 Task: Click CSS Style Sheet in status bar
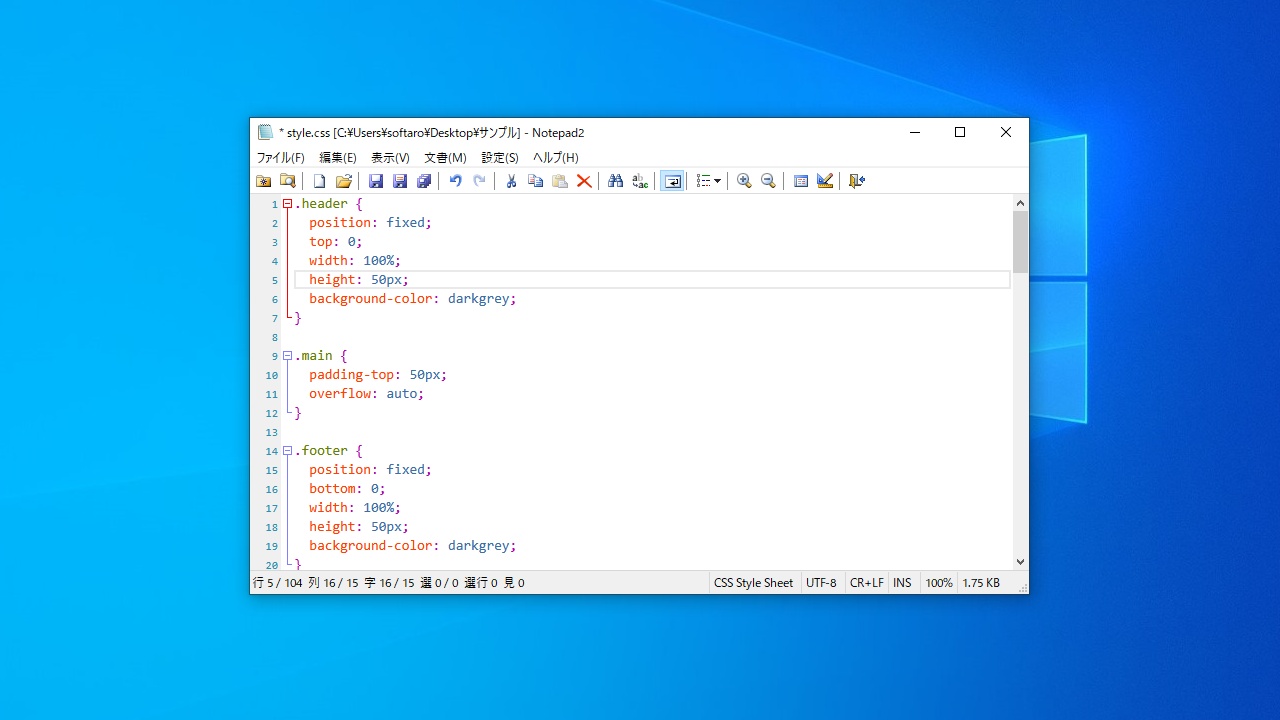click(753, 583)
